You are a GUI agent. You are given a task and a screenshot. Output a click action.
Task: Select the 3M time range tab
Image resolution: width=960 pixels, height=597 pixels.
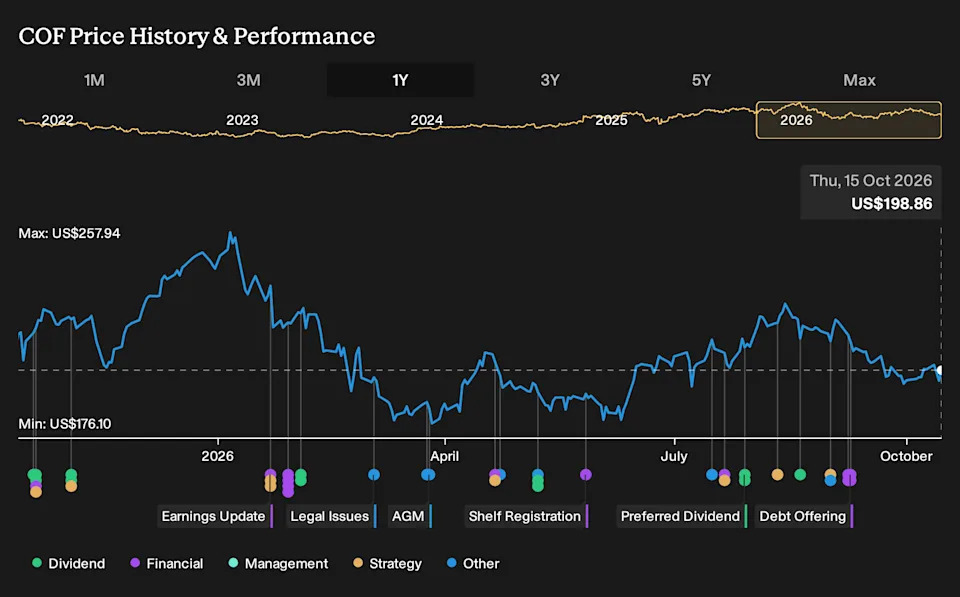point(249,80)
